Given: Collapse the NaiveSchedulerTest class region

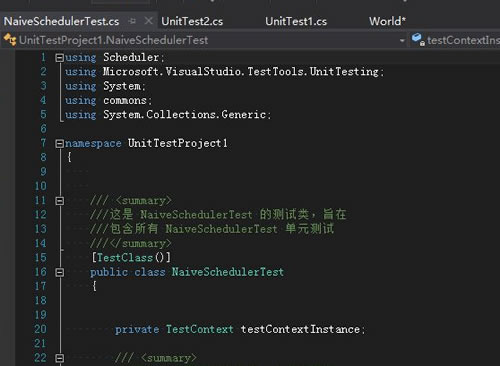Looking at the screenshot, I should coord(60,273).
